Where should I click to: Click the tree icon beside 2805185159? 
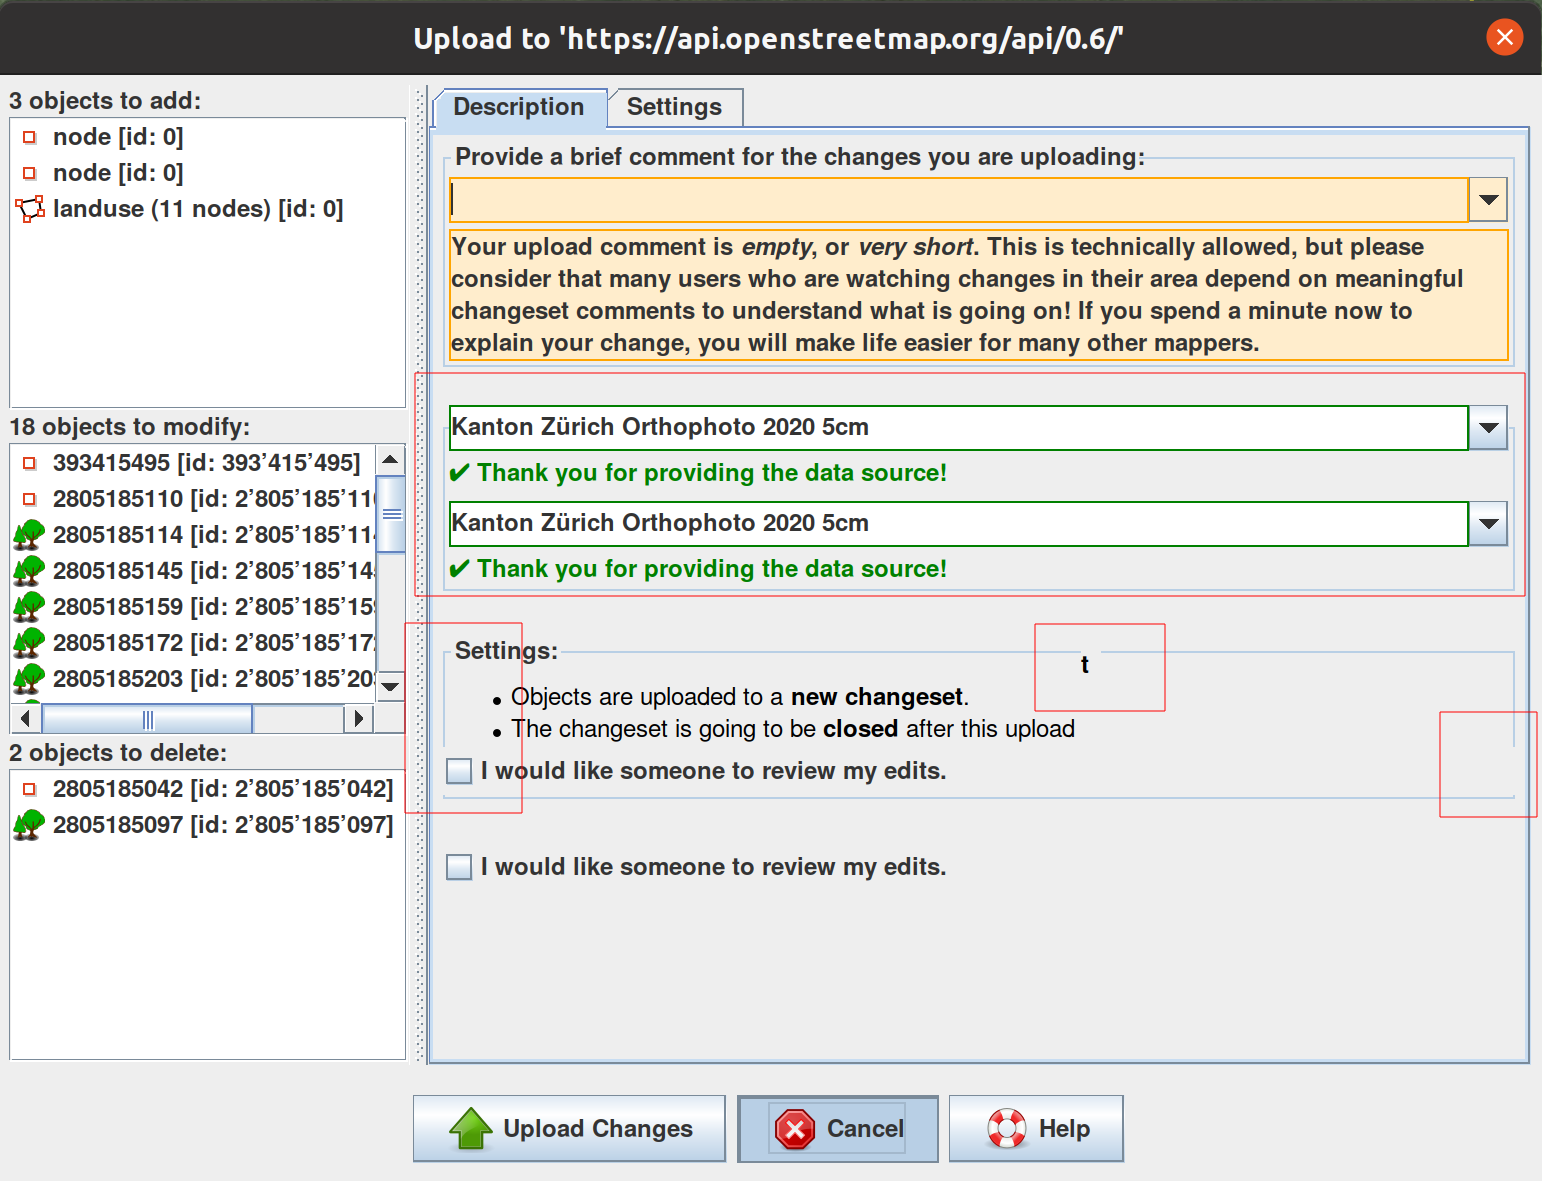click(29, 607)
